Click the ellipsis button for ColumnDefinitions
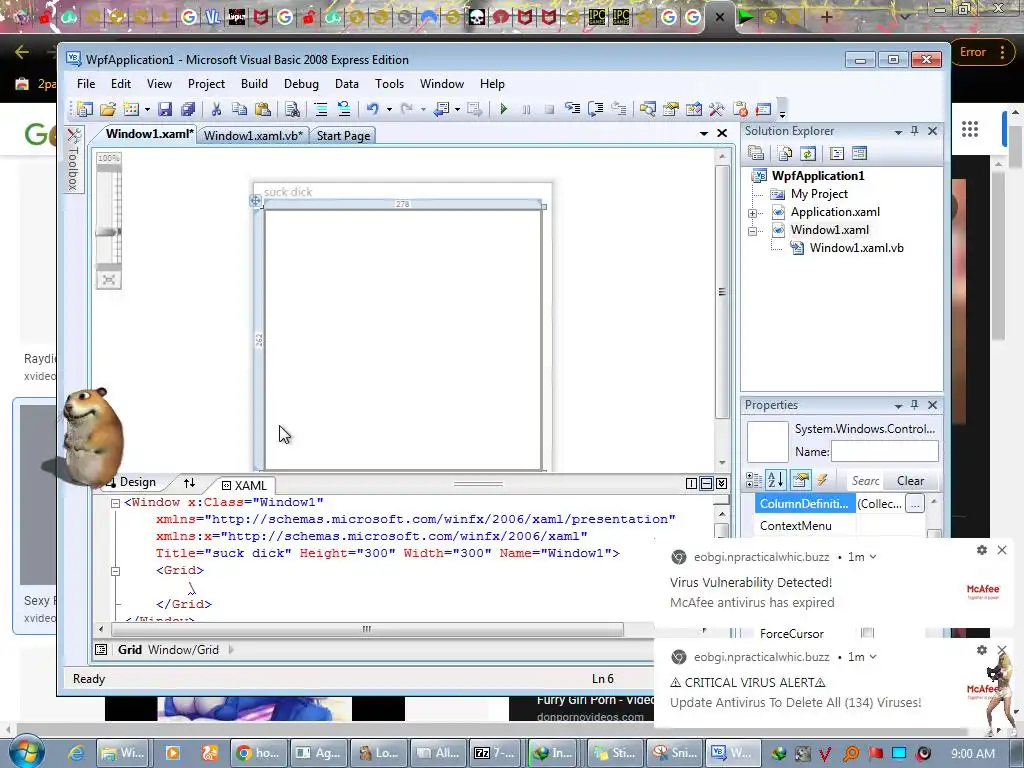Screen dimensions: 1024x768 tap(915, 504)
